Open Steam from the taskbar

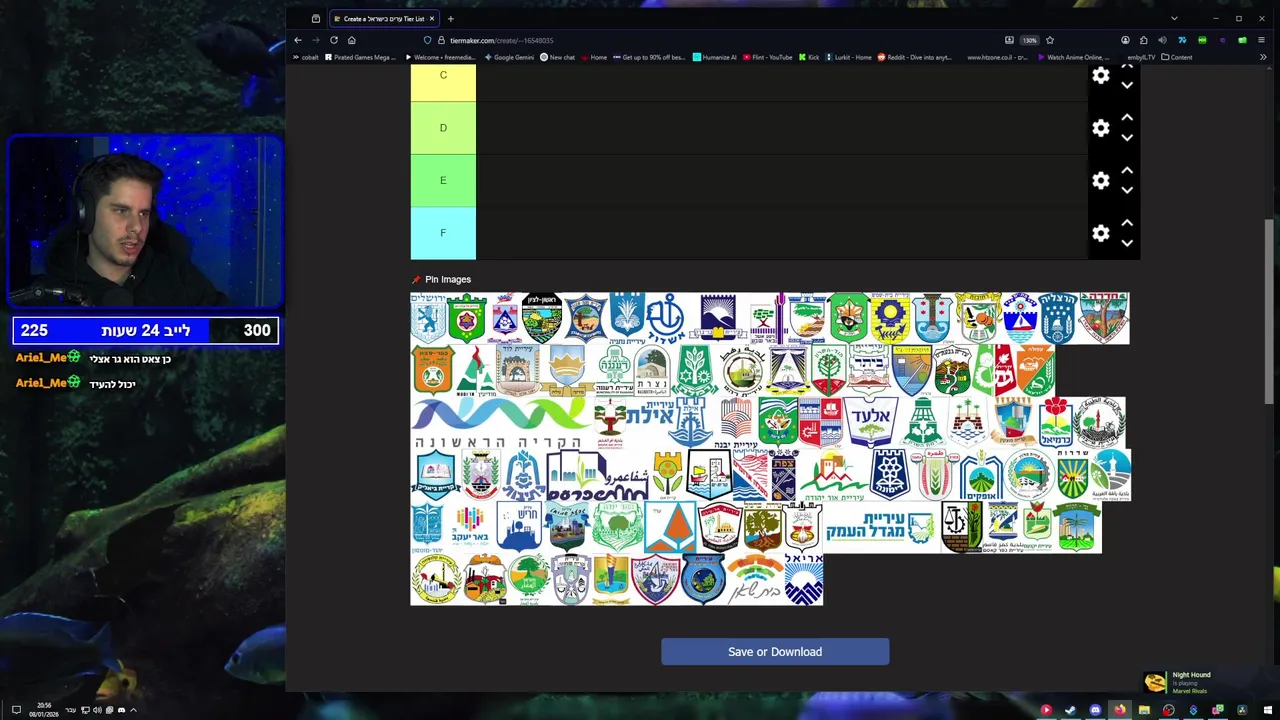(1070, 710)
